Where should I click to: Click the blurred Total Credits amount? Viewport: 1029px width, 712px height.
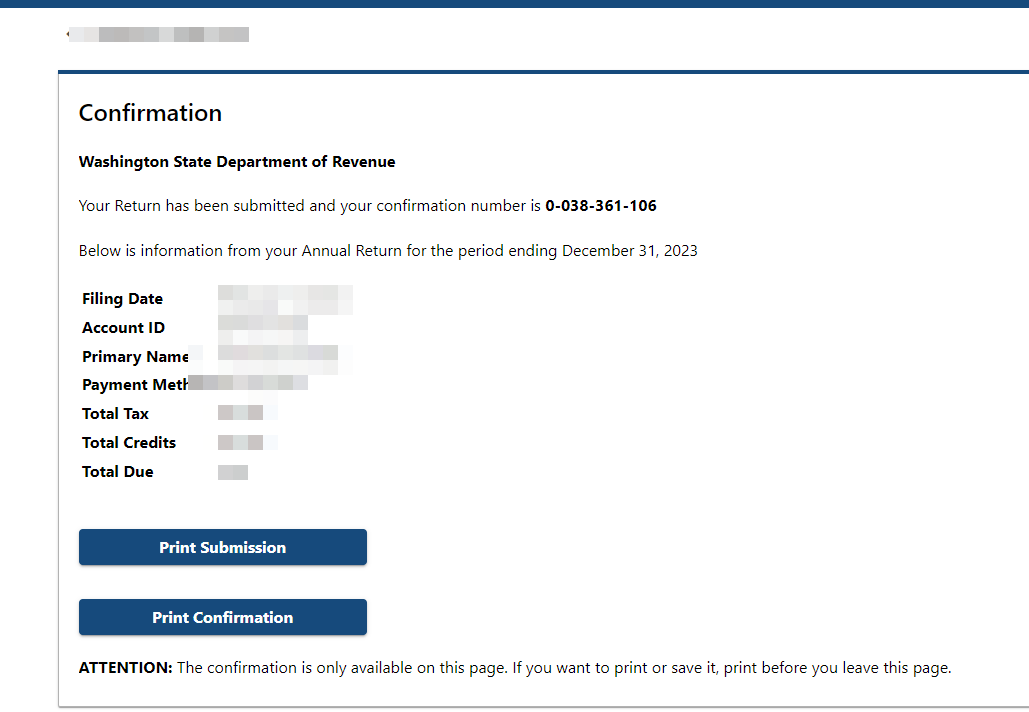pyautogui.click(x=247, y=442)
